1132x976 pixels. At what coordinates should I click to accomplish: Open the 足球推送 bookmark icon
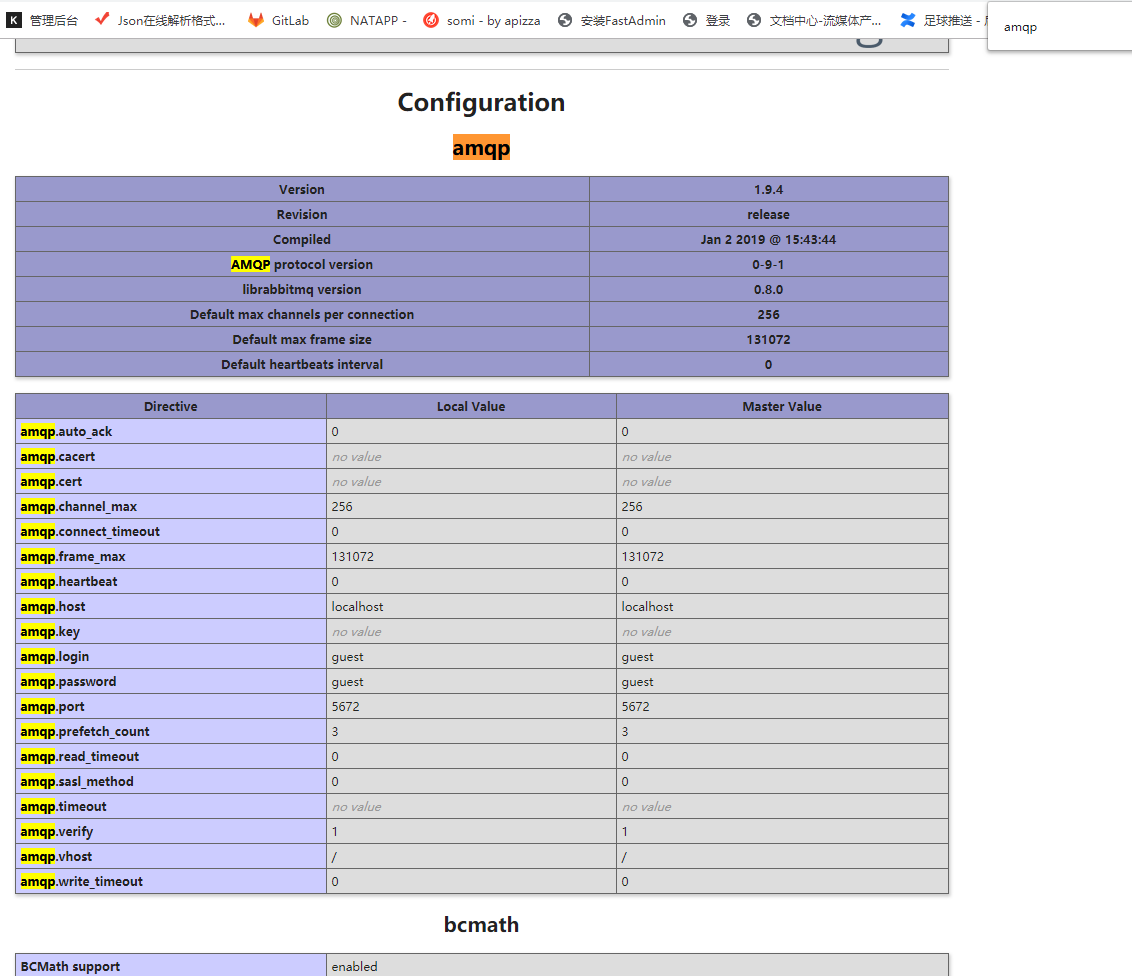(x=907, y=20)
